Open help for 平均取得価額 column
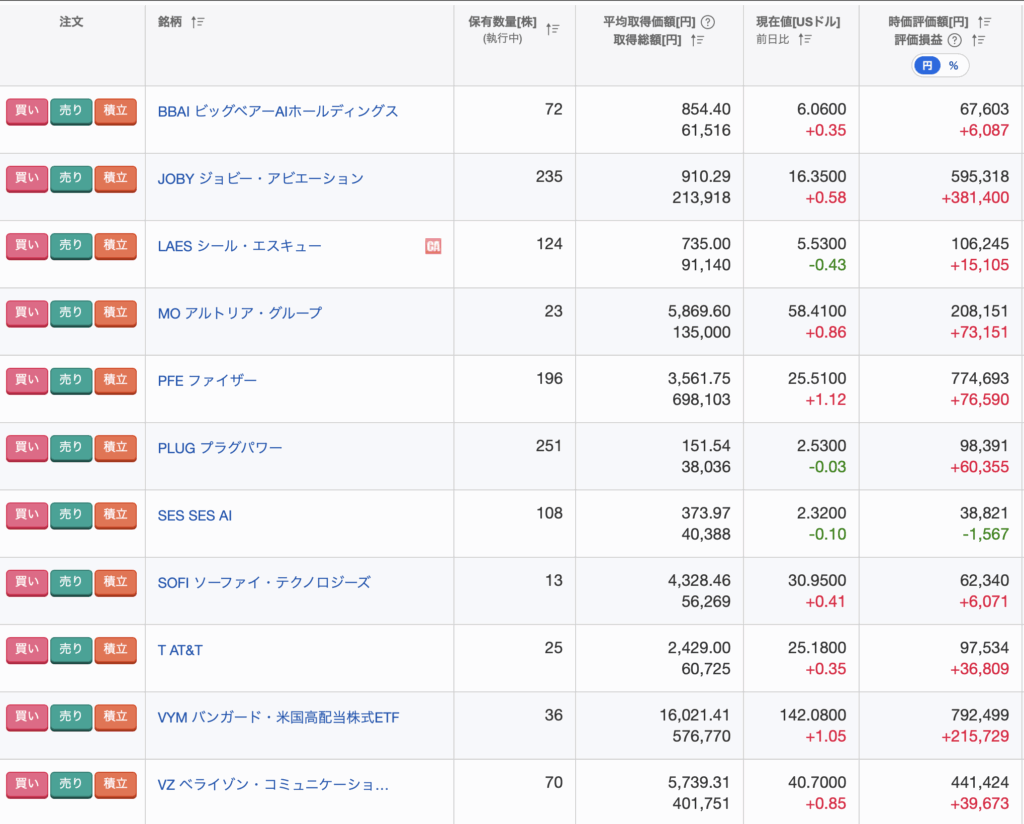 708,22
